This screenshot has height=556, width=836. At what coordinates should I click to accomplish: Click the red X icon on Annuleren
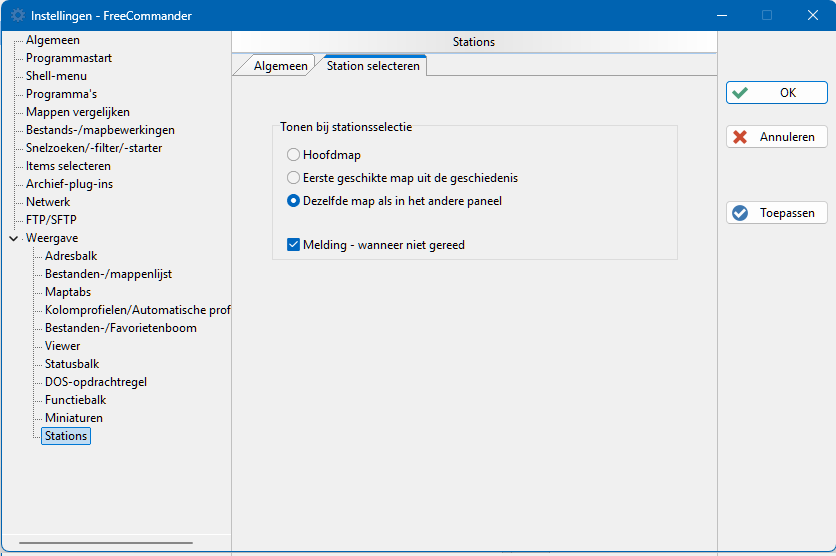tap(739, 137)
